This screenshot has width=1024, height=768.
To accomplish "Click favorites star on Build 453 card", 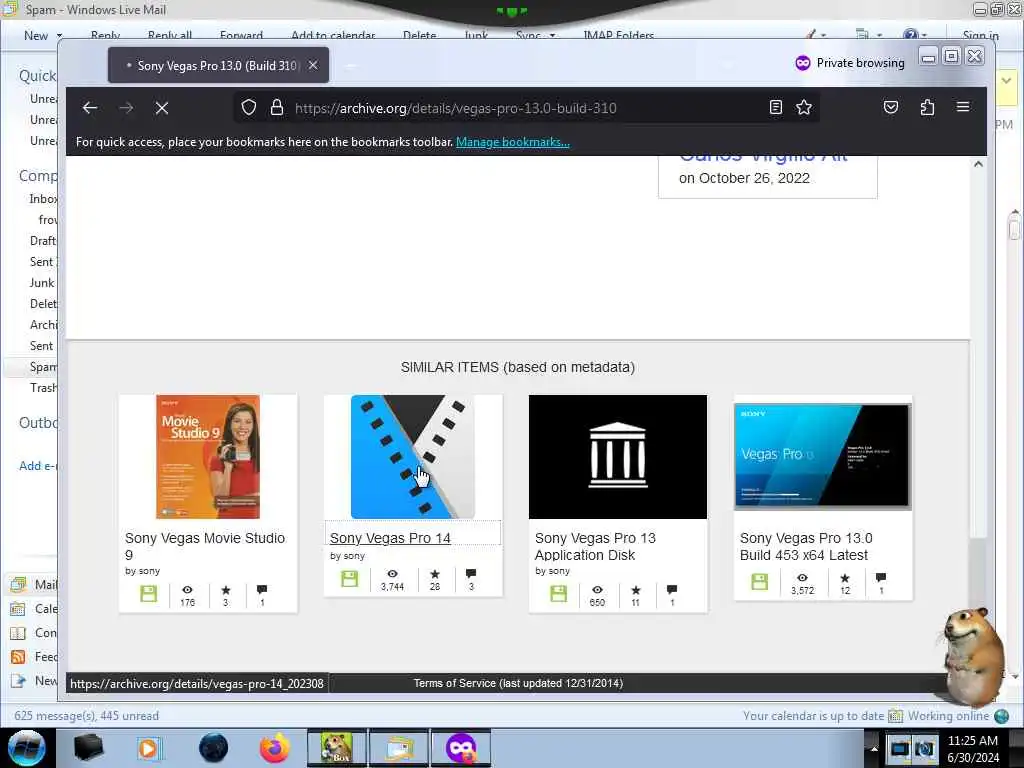I will [845, 578].
